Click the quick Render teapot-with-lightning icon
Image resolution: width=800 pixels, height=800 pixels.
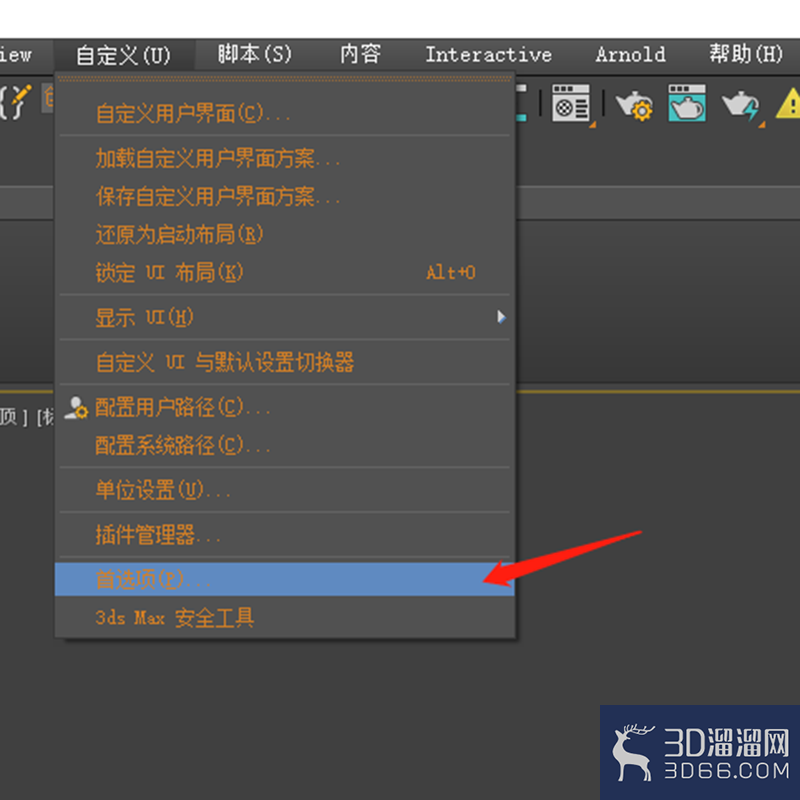point(742,106)
